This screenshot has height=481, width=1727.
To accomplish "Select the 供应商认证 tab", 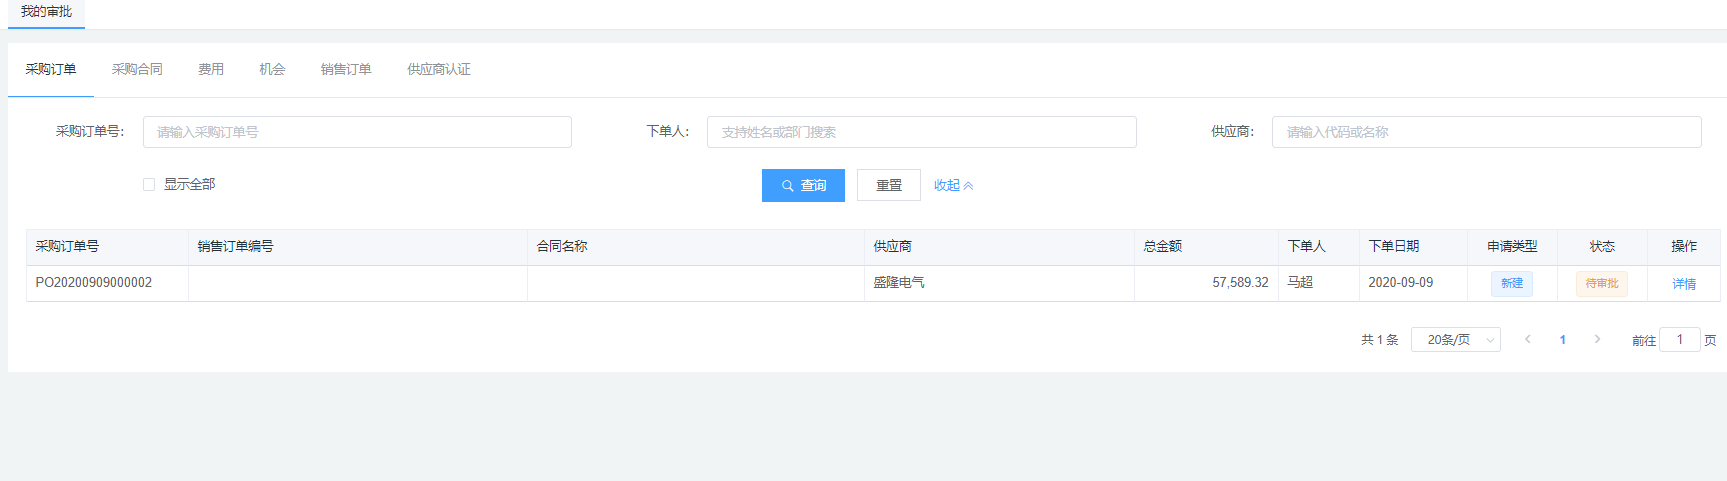I will (x=438, y=69).
